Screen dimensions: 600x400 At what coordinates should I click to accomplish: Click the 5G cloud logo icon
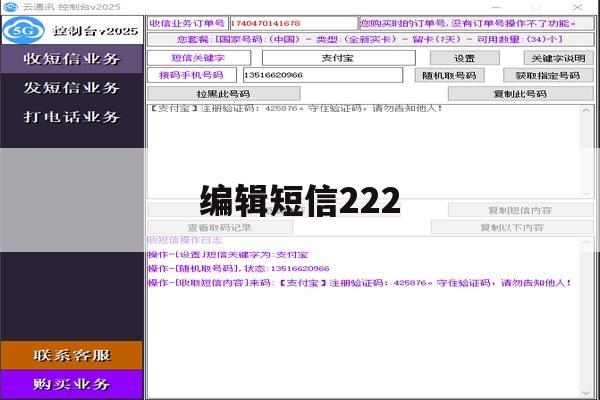point(24,30)
